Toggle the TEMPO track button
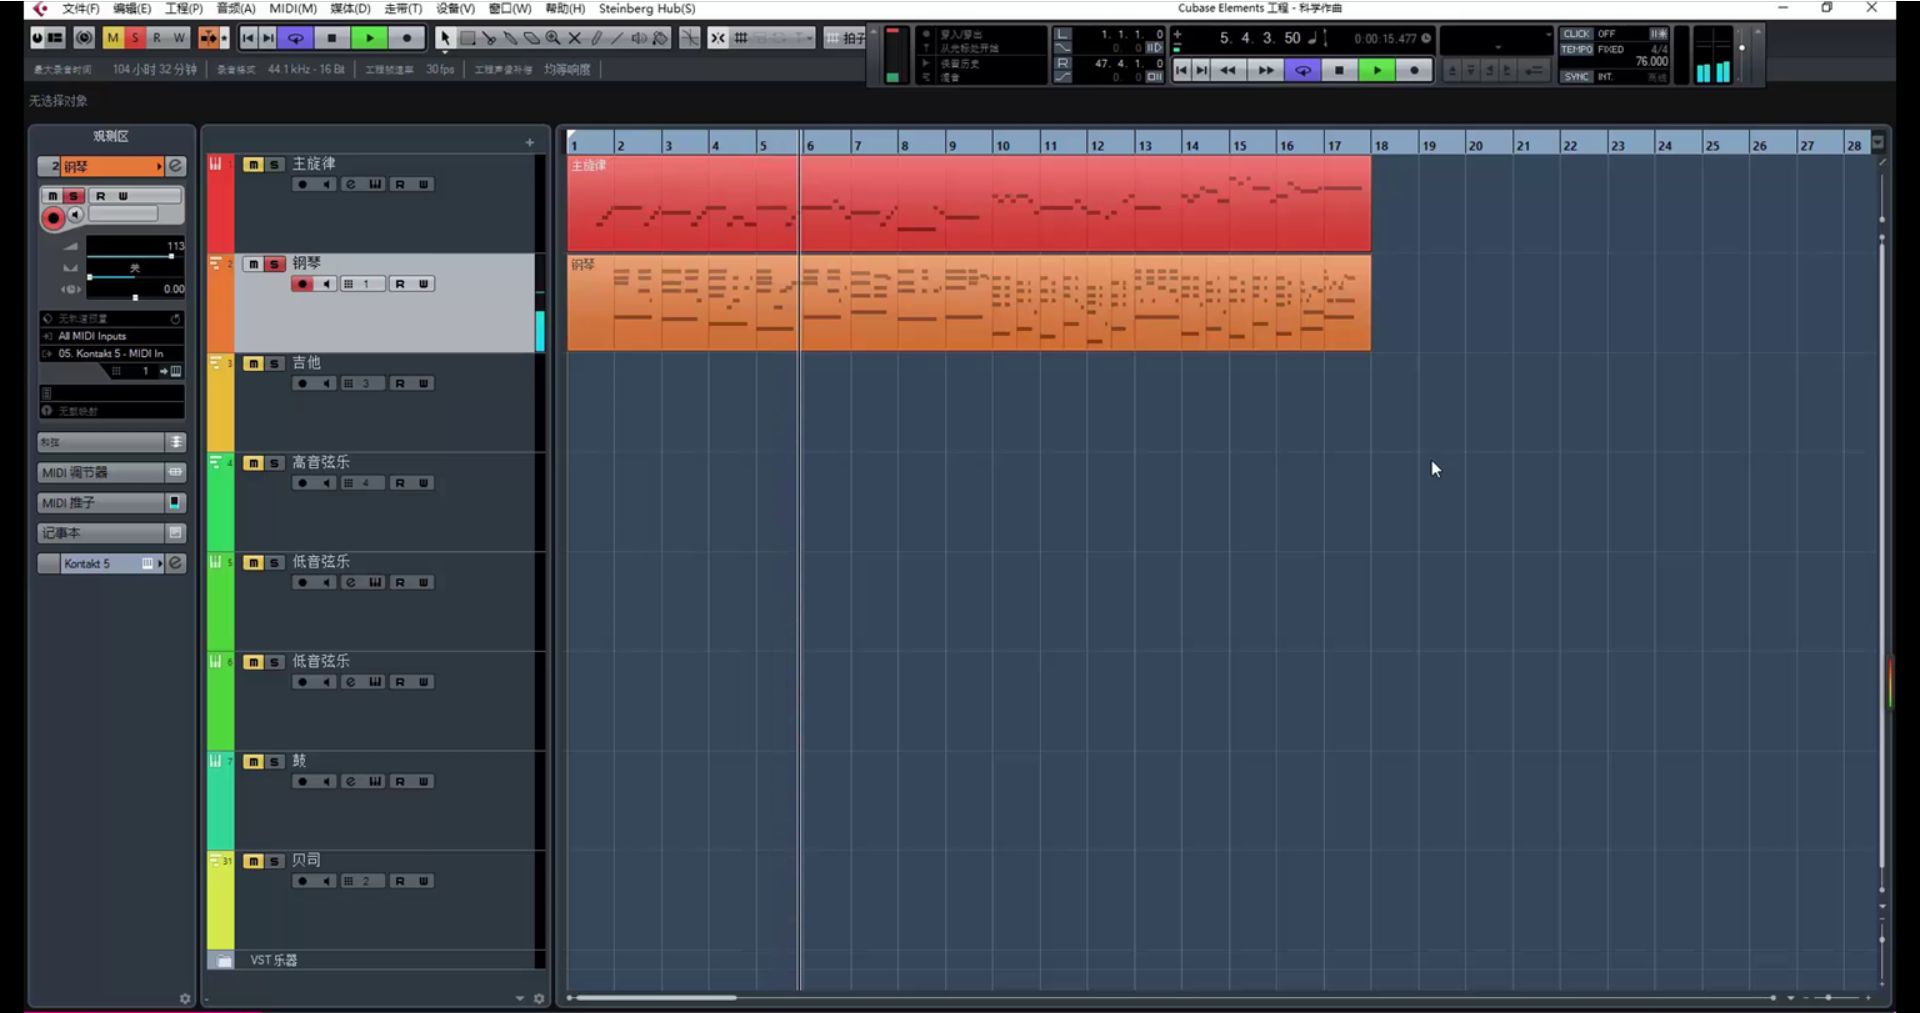The image size is (1920, 1013). click(1576, 49)
